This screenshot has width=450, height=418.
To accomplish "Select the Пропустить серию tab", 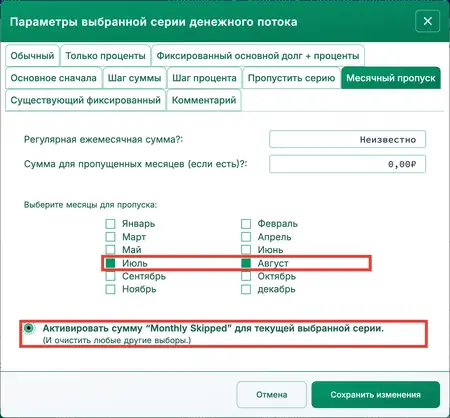I will pyautogui.click(x=291, y=78).
